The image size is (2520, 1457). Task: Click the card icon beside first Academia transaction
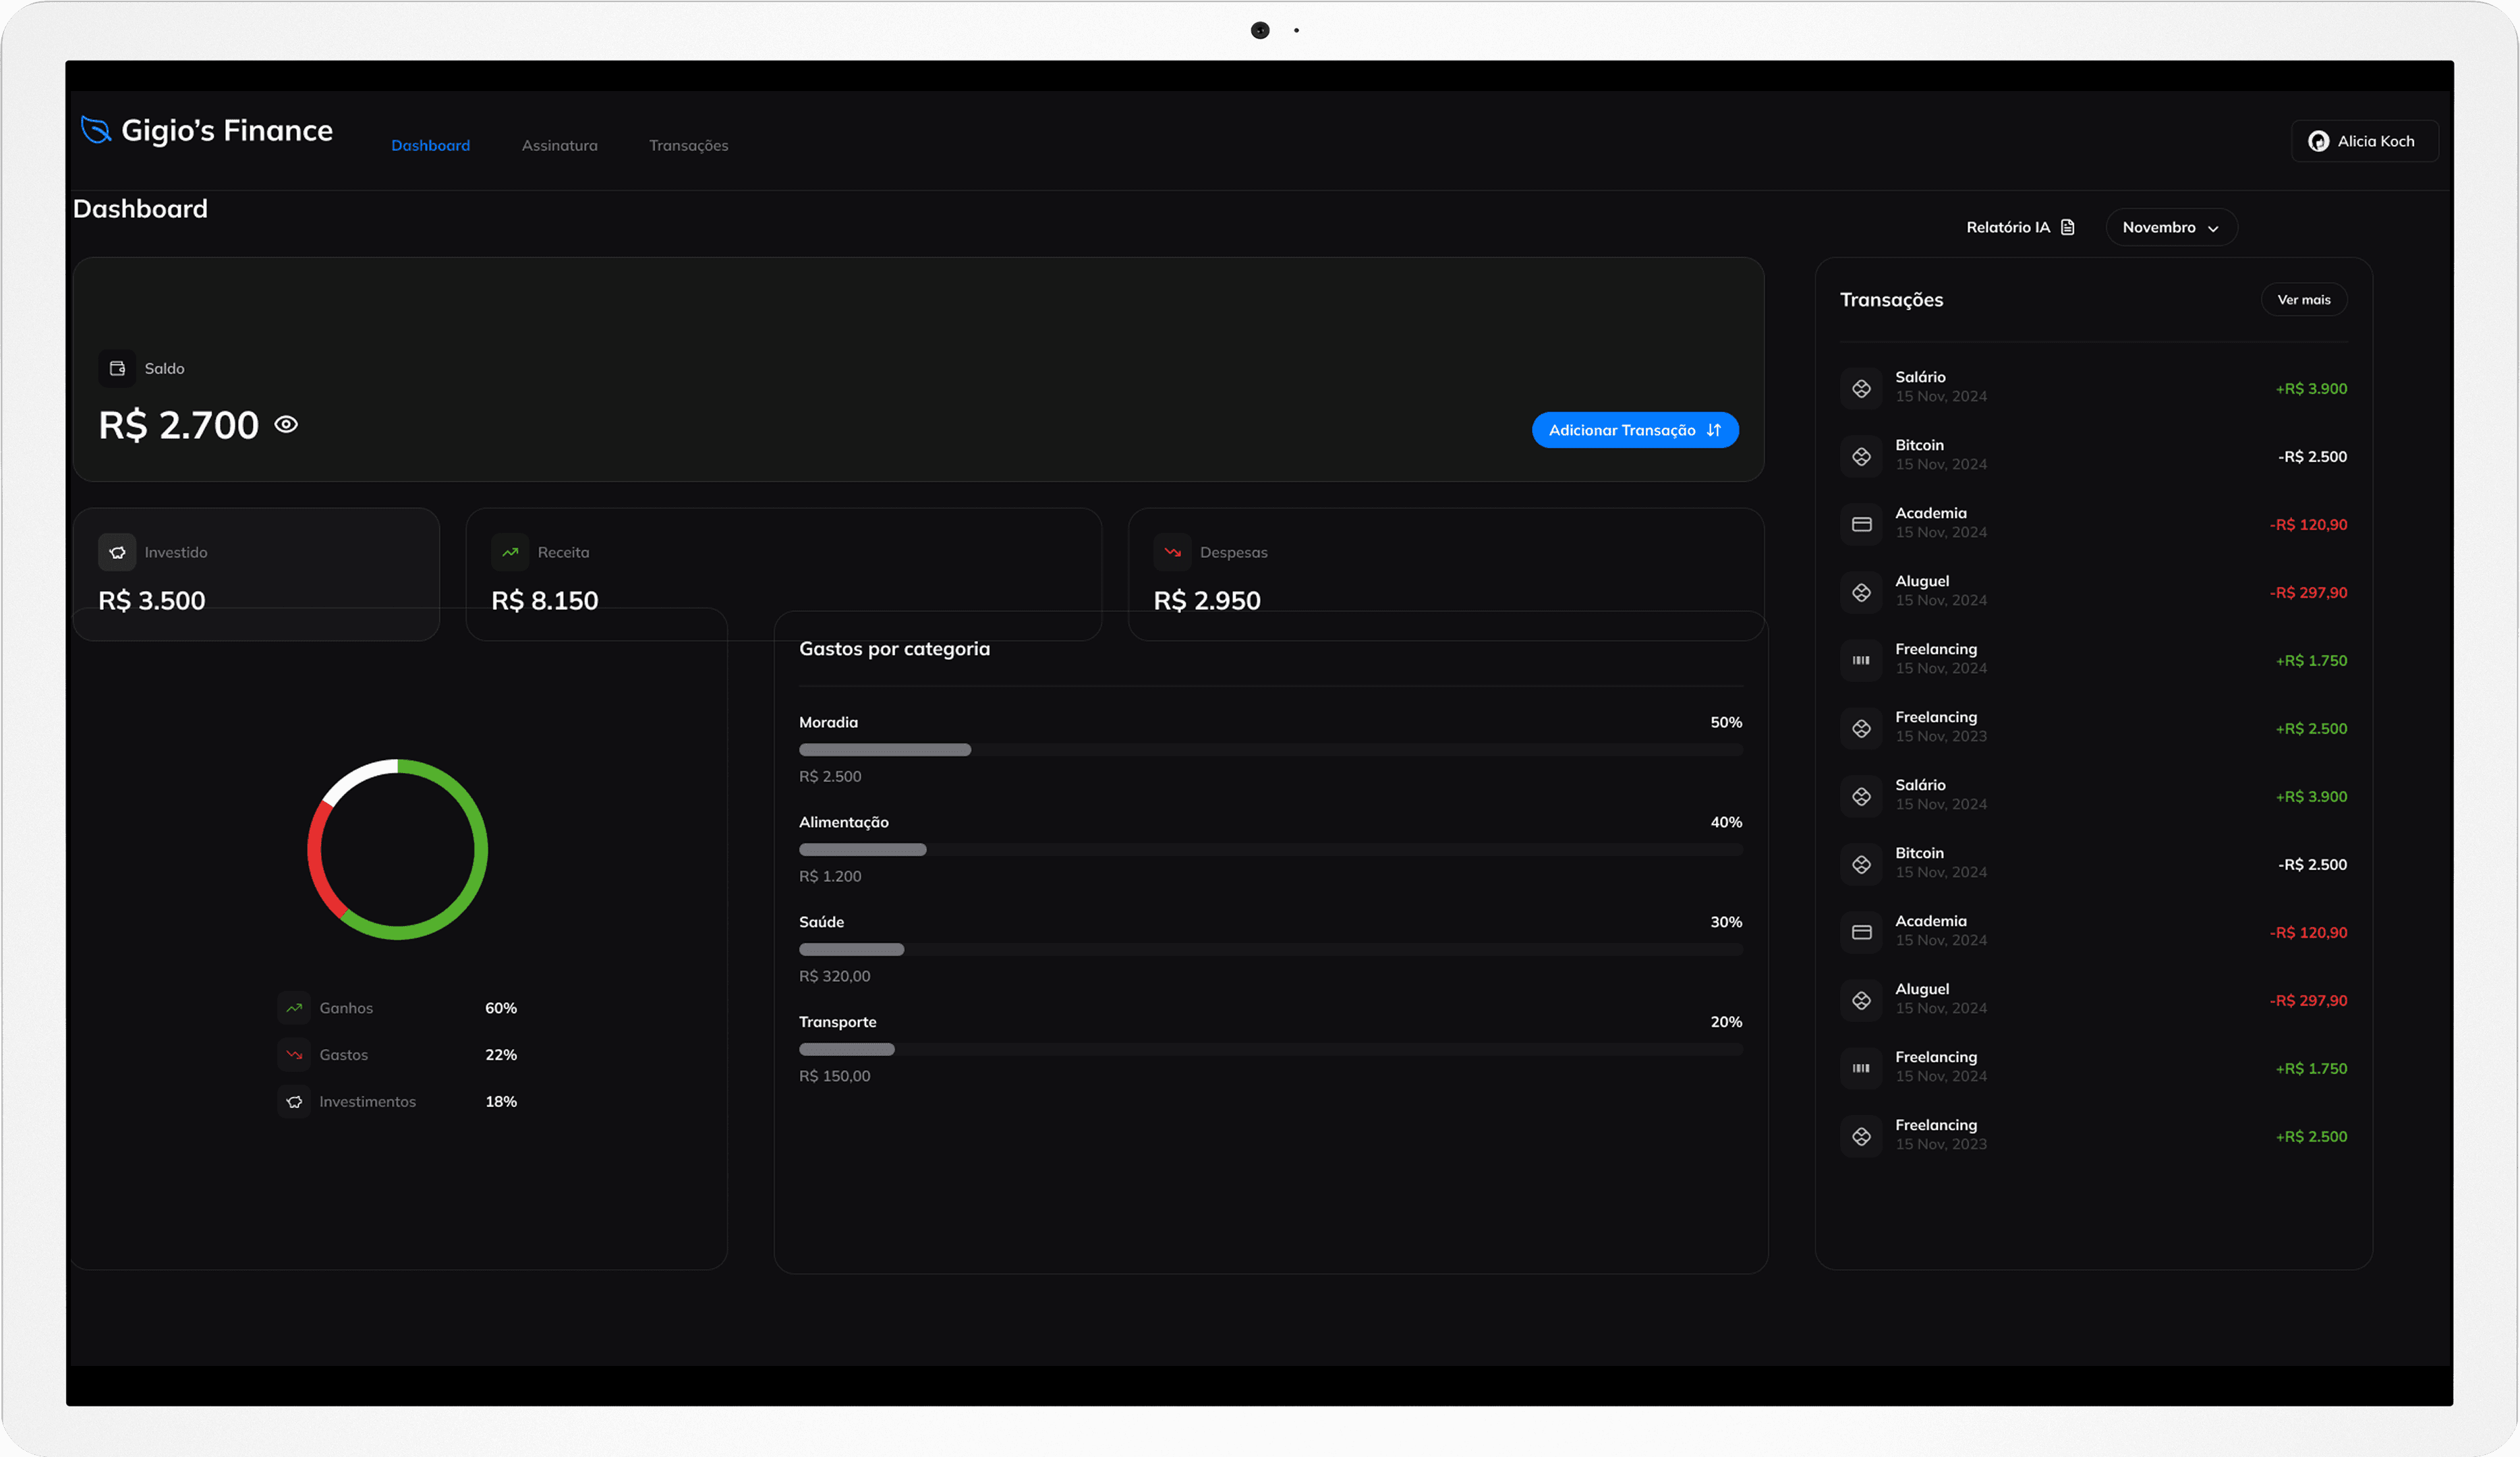(1861, 524)
